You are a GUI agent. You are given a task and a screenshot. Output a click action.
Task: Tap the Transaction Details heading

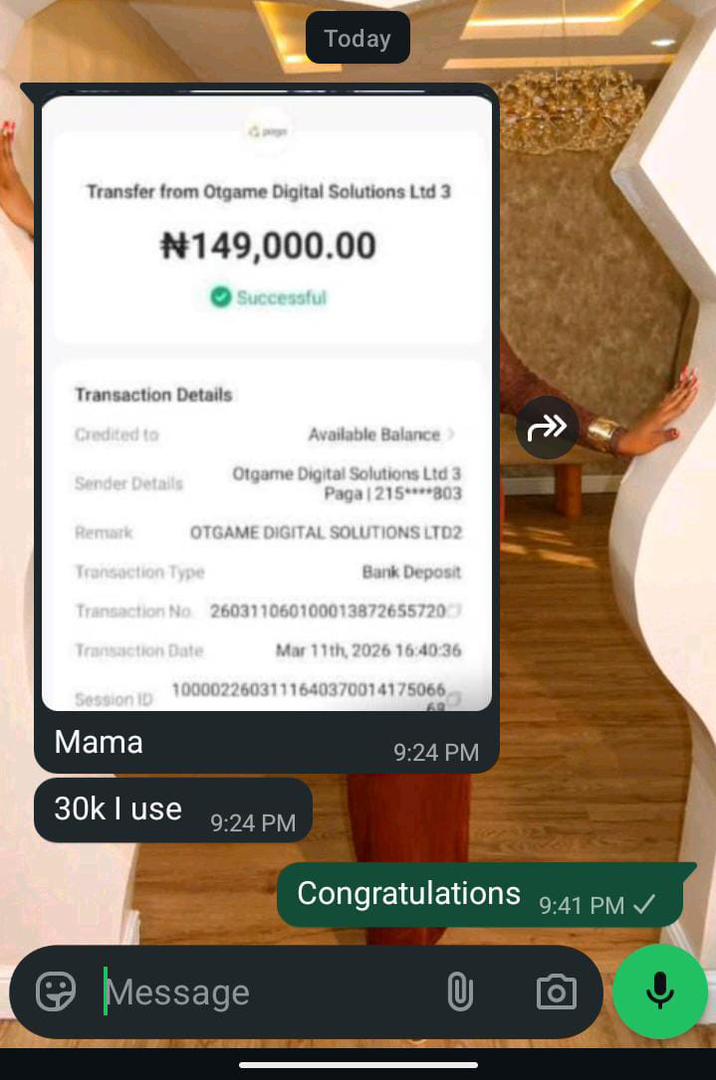pos(154,395)
